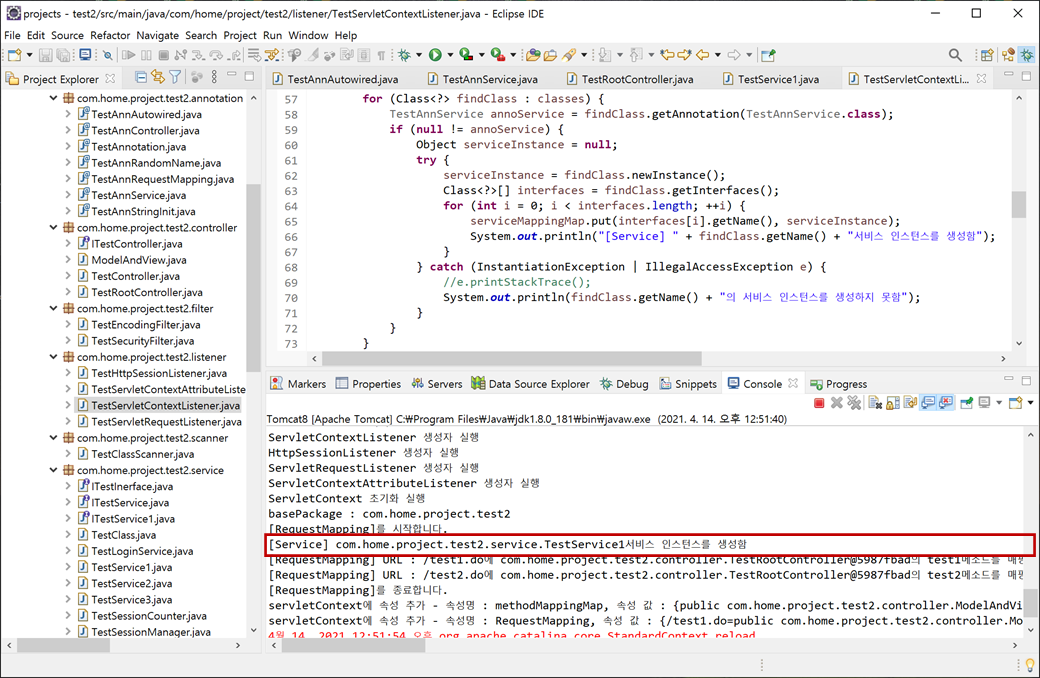Open Project Explorer view menu (three dots)
The width and height of the screenshot is (1040, 678).
[x=214, y=77]
